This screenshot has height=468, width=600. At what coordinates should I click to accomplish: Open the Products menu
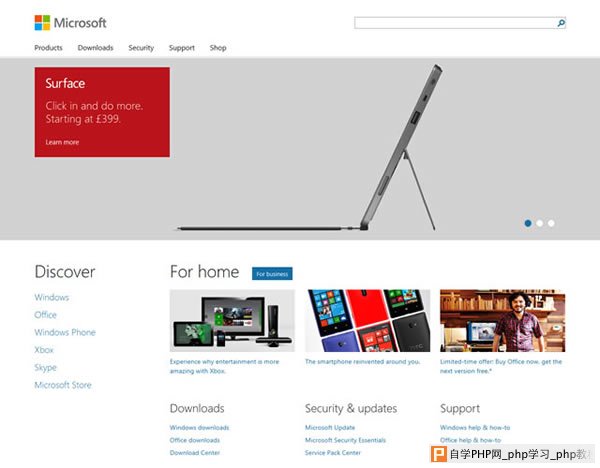pyautogui.click(x=48, y=48)
